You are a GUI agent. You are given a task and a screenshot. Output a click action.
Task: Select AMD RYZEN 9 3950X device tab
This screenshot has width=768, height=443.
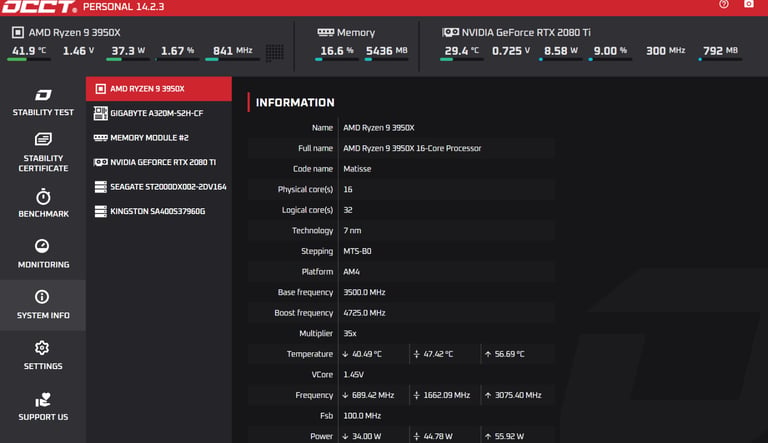coord(159,89)
